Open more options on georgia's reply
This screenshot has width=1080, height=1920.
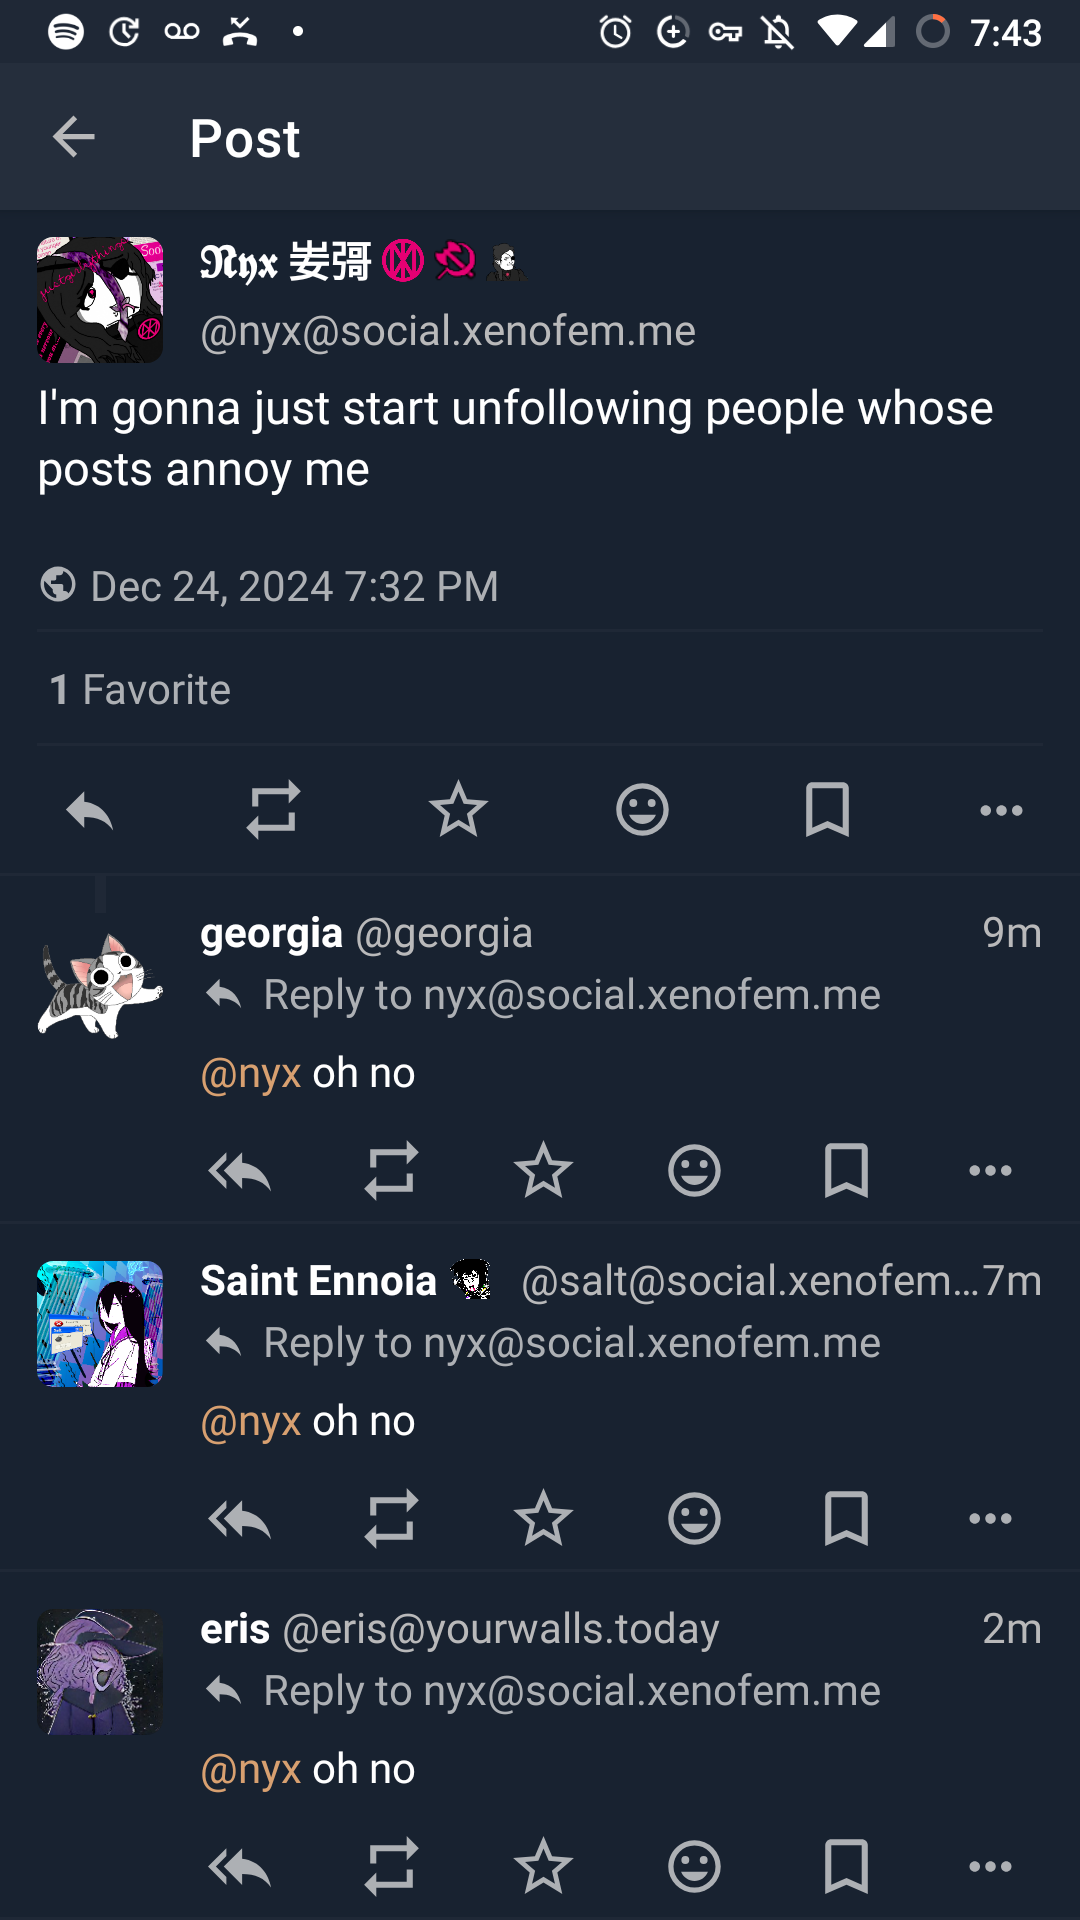coord(990,1170)
